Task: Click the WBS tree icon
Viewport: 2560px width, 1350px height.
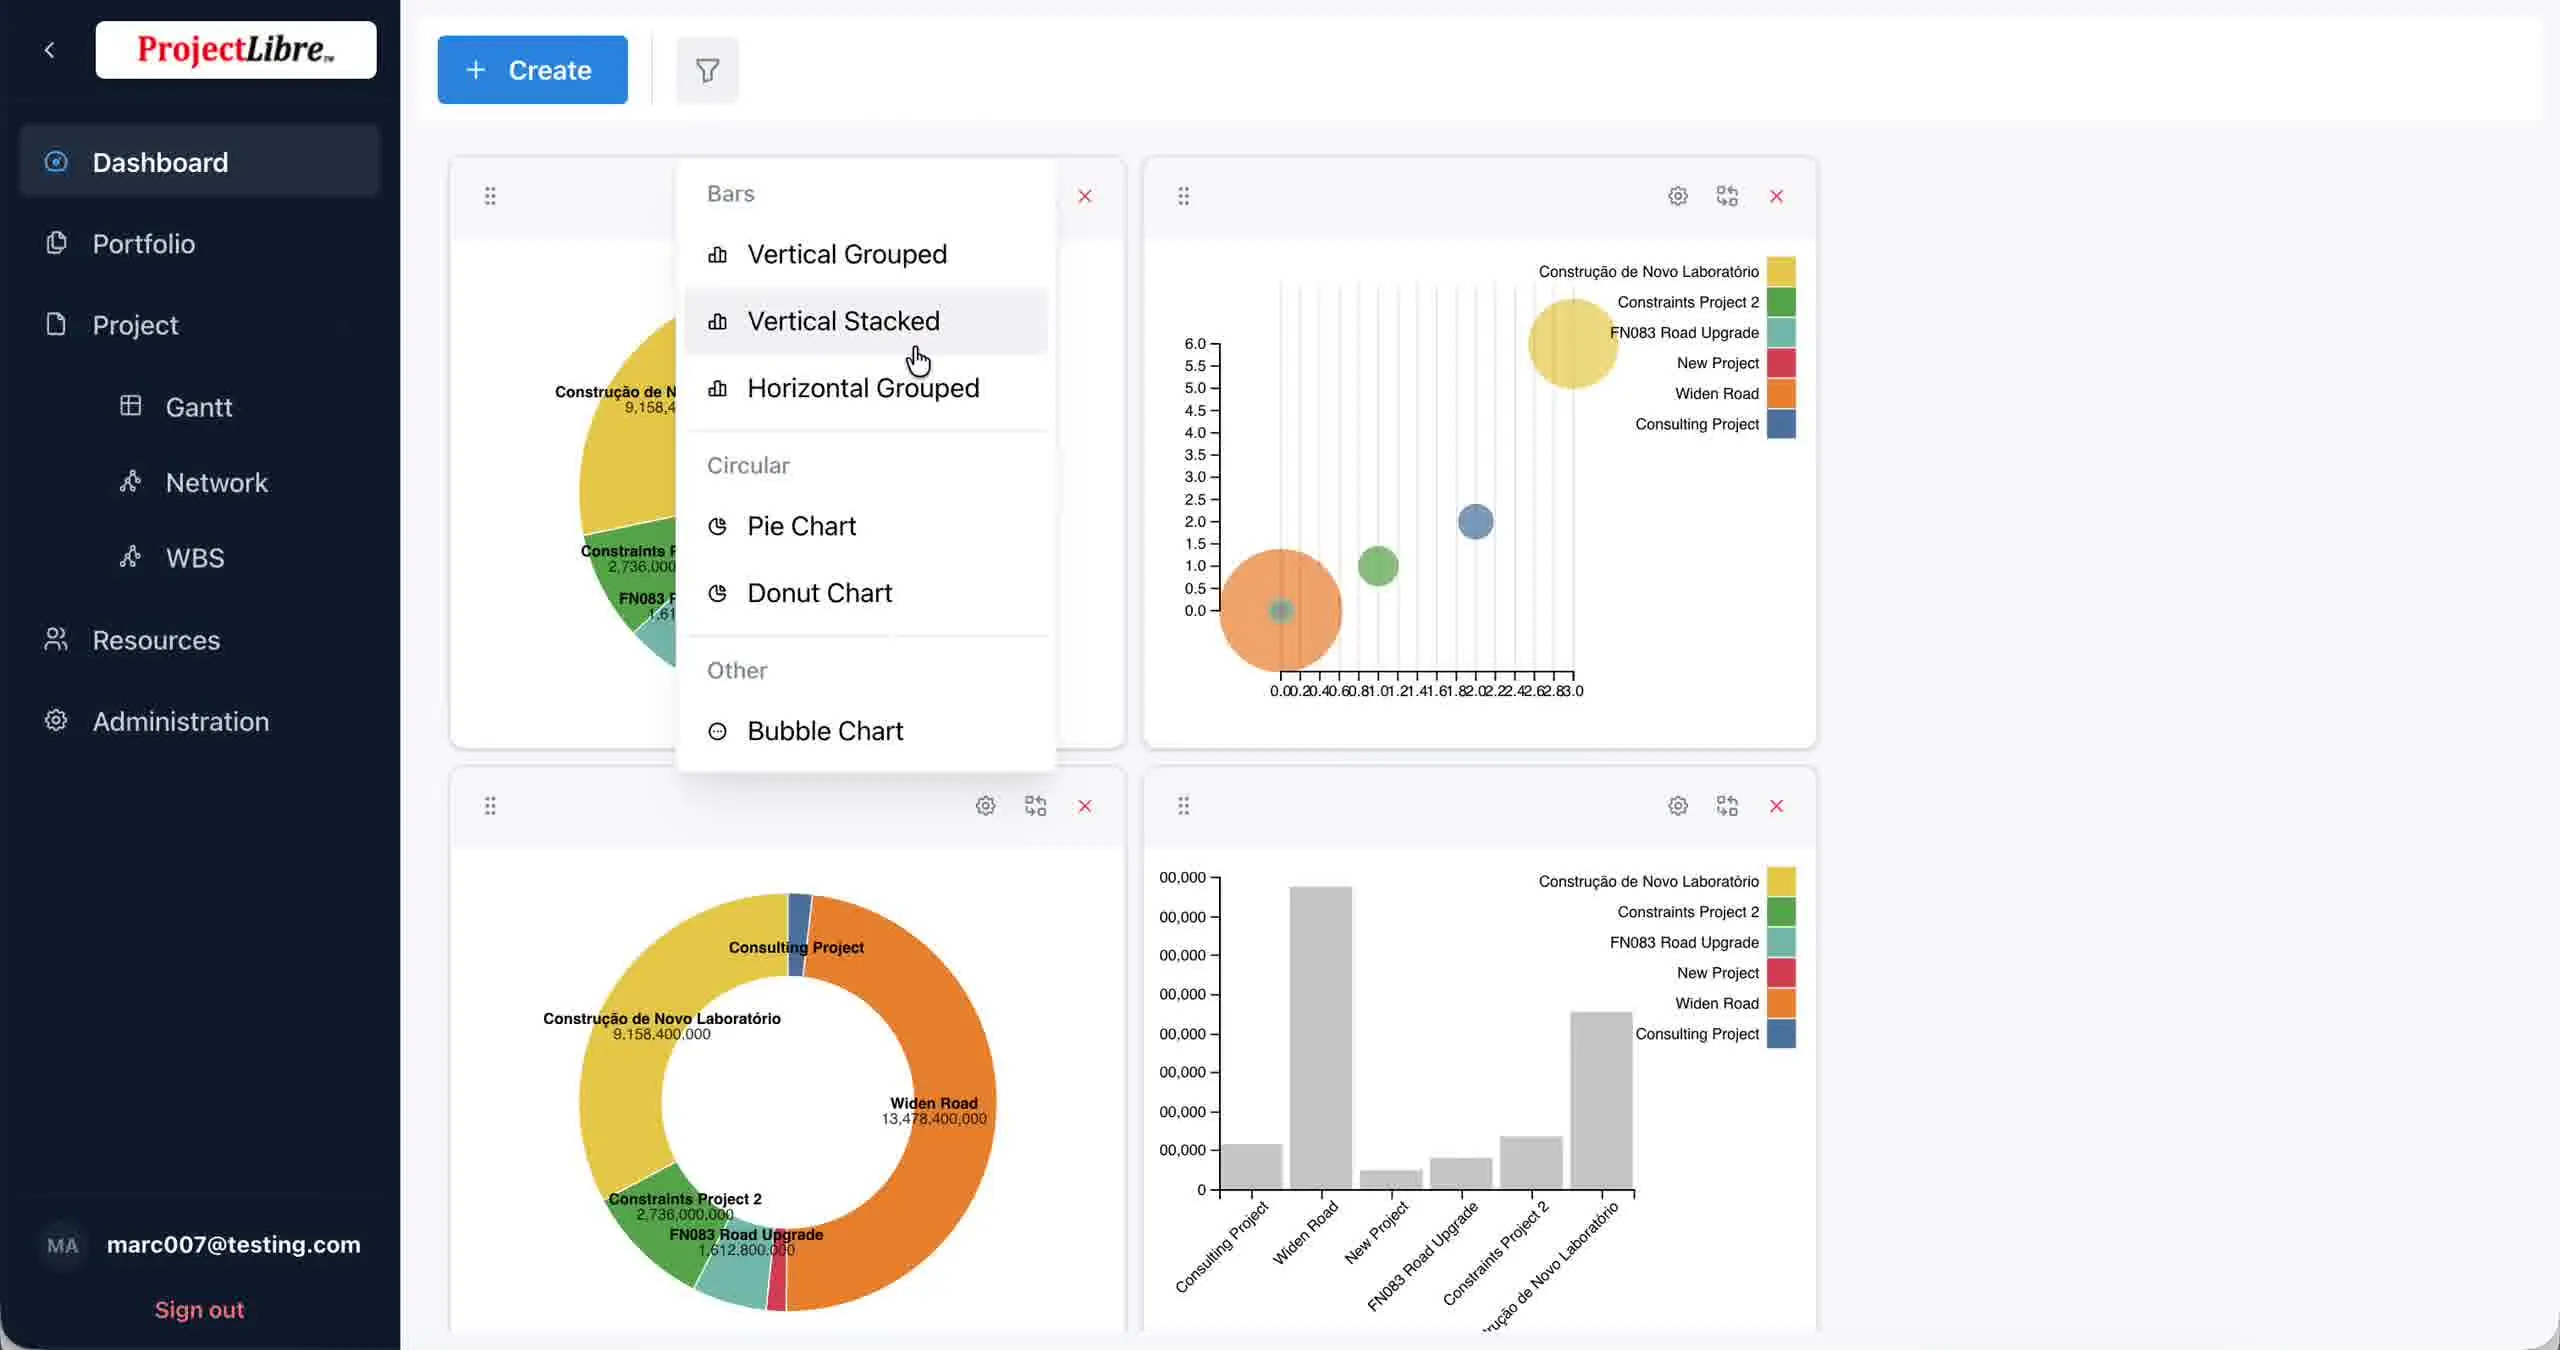Action: click(x=130, y=557)
